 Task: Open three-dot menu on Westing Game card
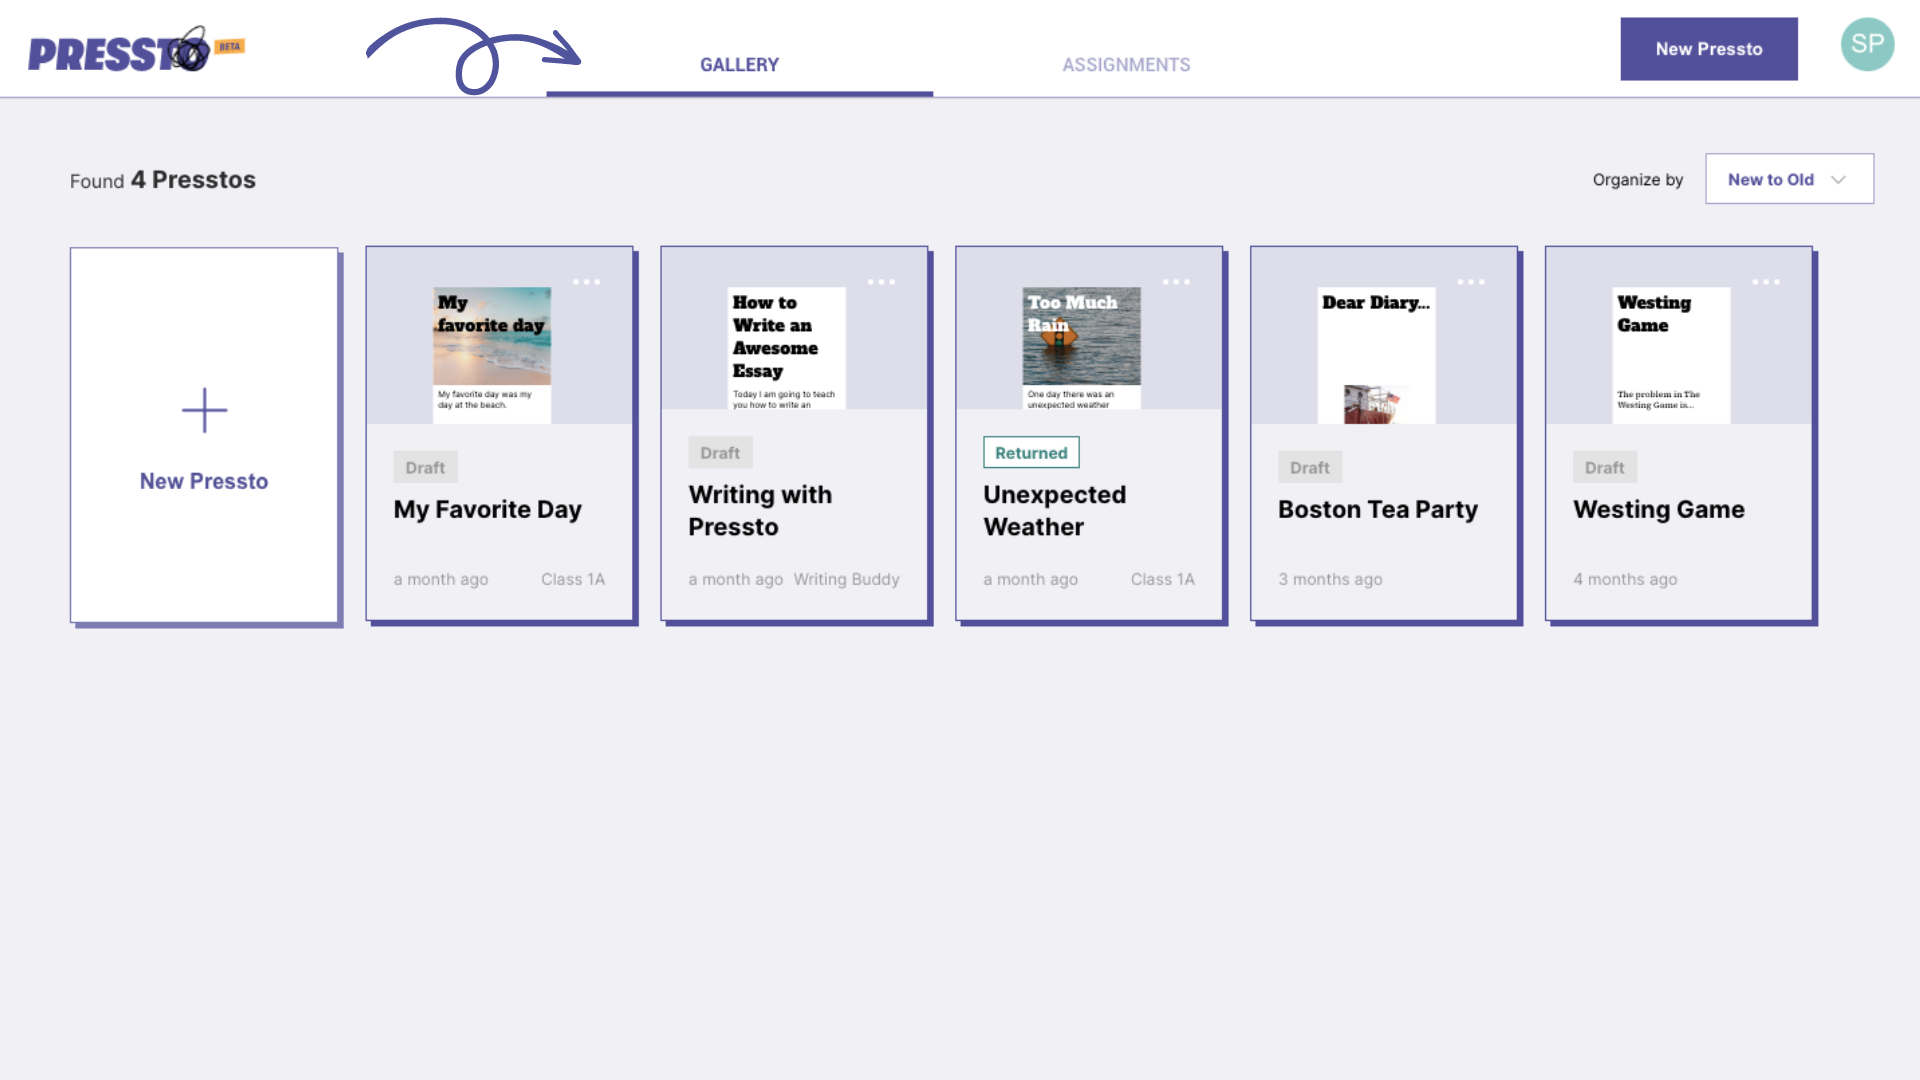[x=1766, y=282]
